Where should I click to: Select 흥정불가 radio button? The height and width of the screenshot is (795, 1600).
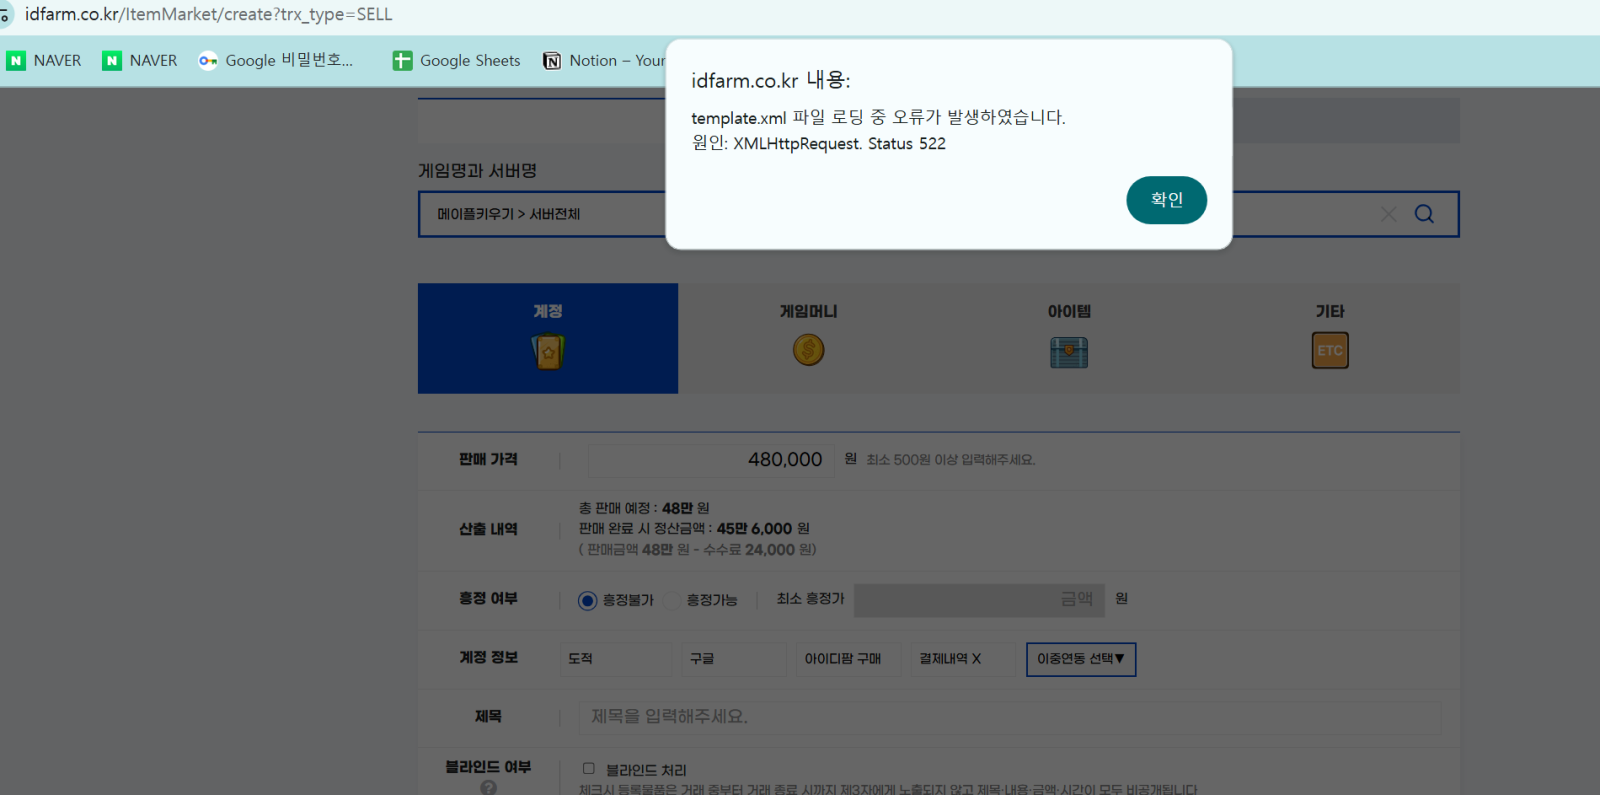tap(588, 600)
